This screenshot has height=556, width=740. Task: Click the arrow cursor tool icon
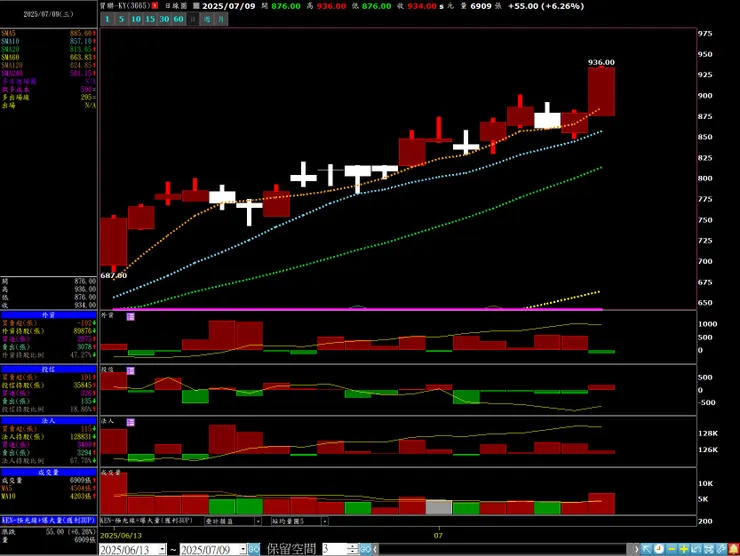pyautogui.click(x=647, y=549)
